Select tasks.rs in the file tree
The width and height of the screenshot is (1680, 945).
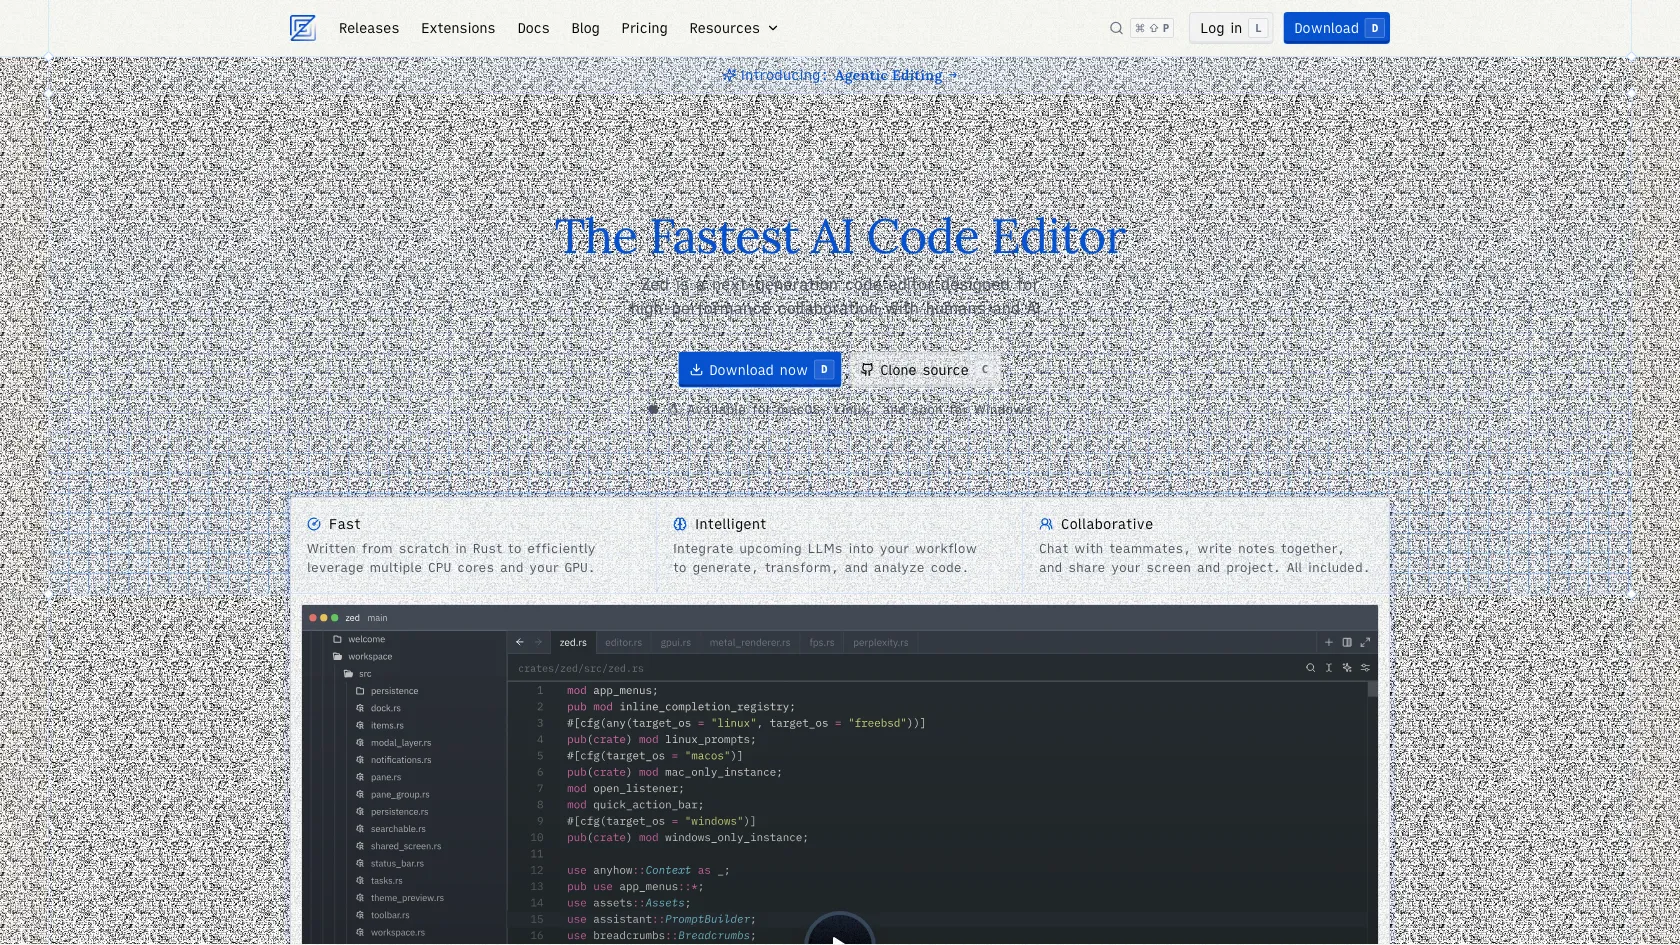coord(387,880)
